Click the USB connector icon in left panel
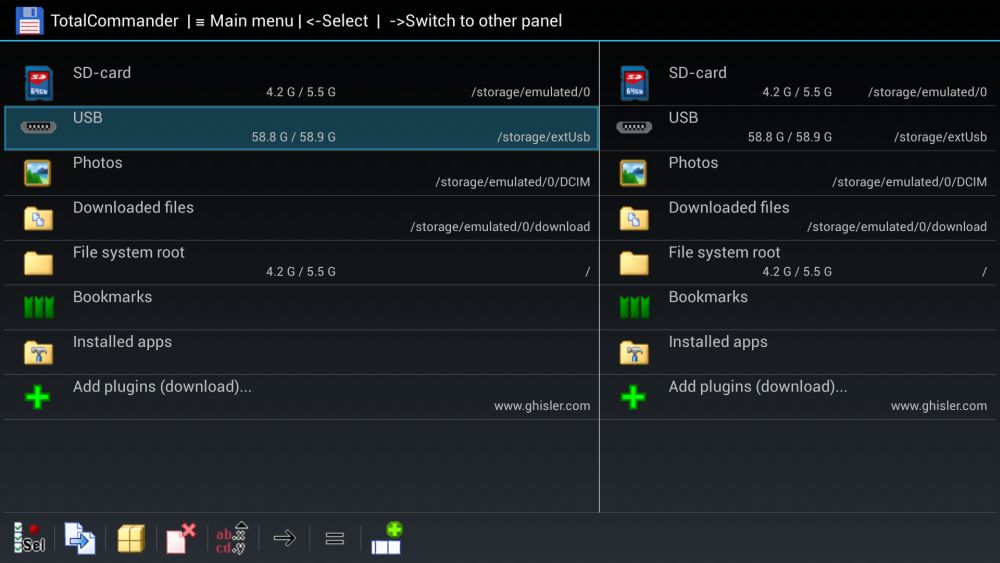 pos(38,127)
